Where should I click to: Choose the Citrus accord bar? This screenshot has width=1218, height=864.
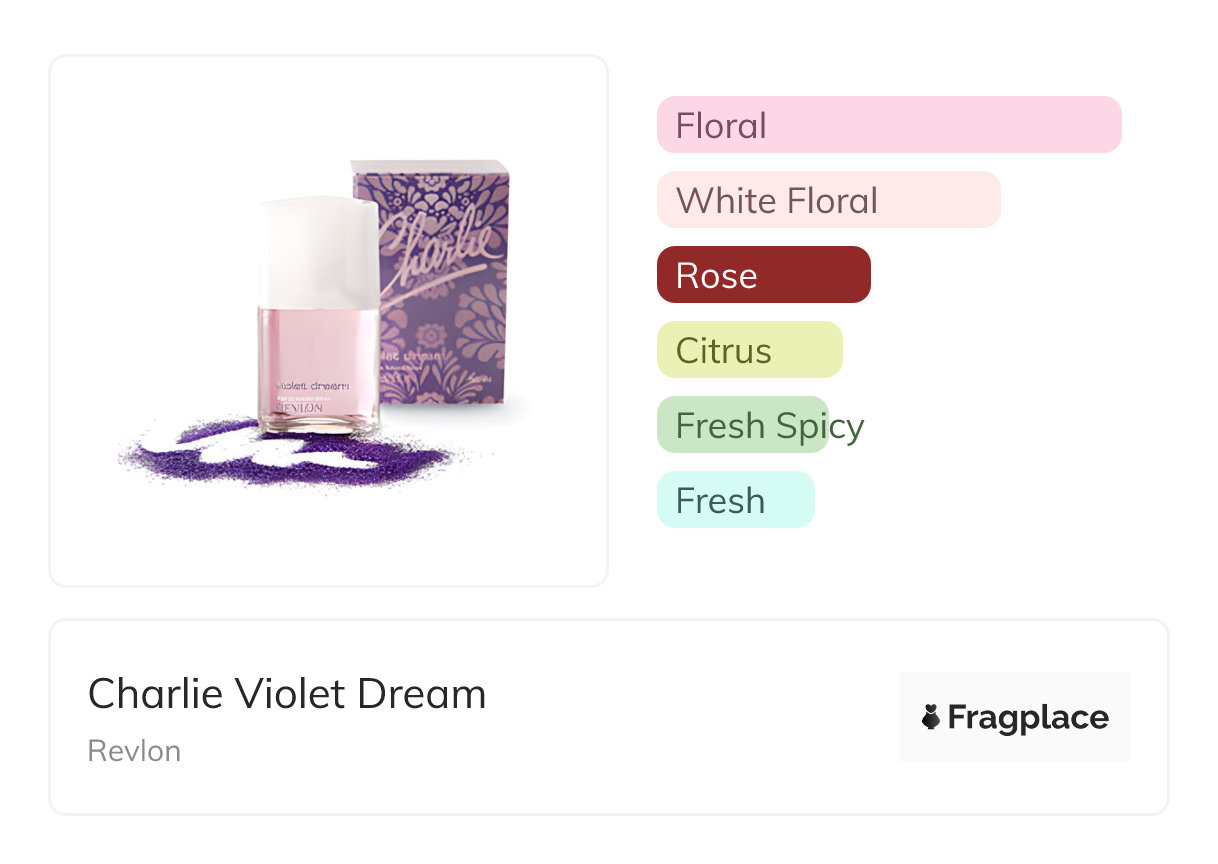[x=749, y=350]
